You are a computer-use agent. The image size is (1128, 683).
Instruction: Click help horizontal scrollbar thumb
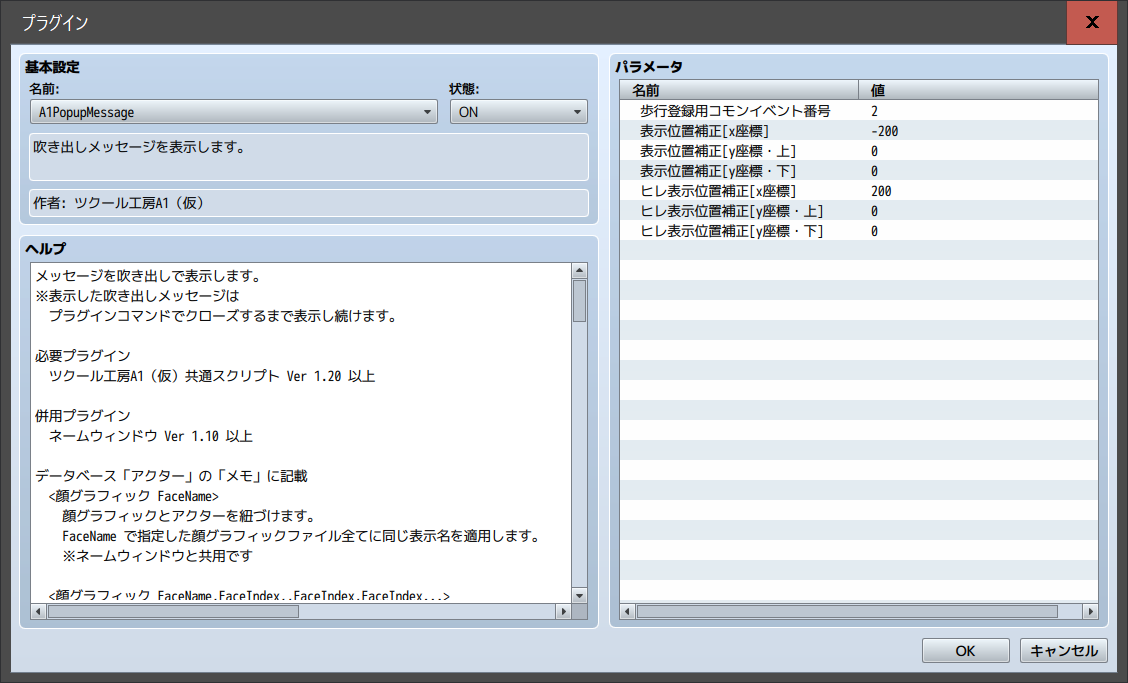tap(173, 612)
